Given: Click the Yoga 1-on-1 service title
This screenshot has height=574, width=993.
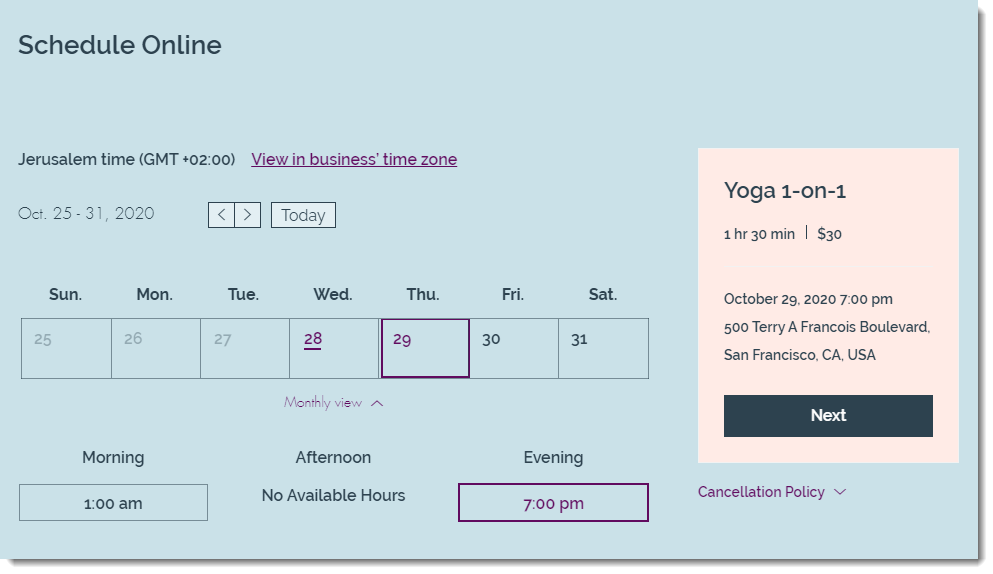Looking at the screenshot, I should pyautogui.click(x=785, y=190).
